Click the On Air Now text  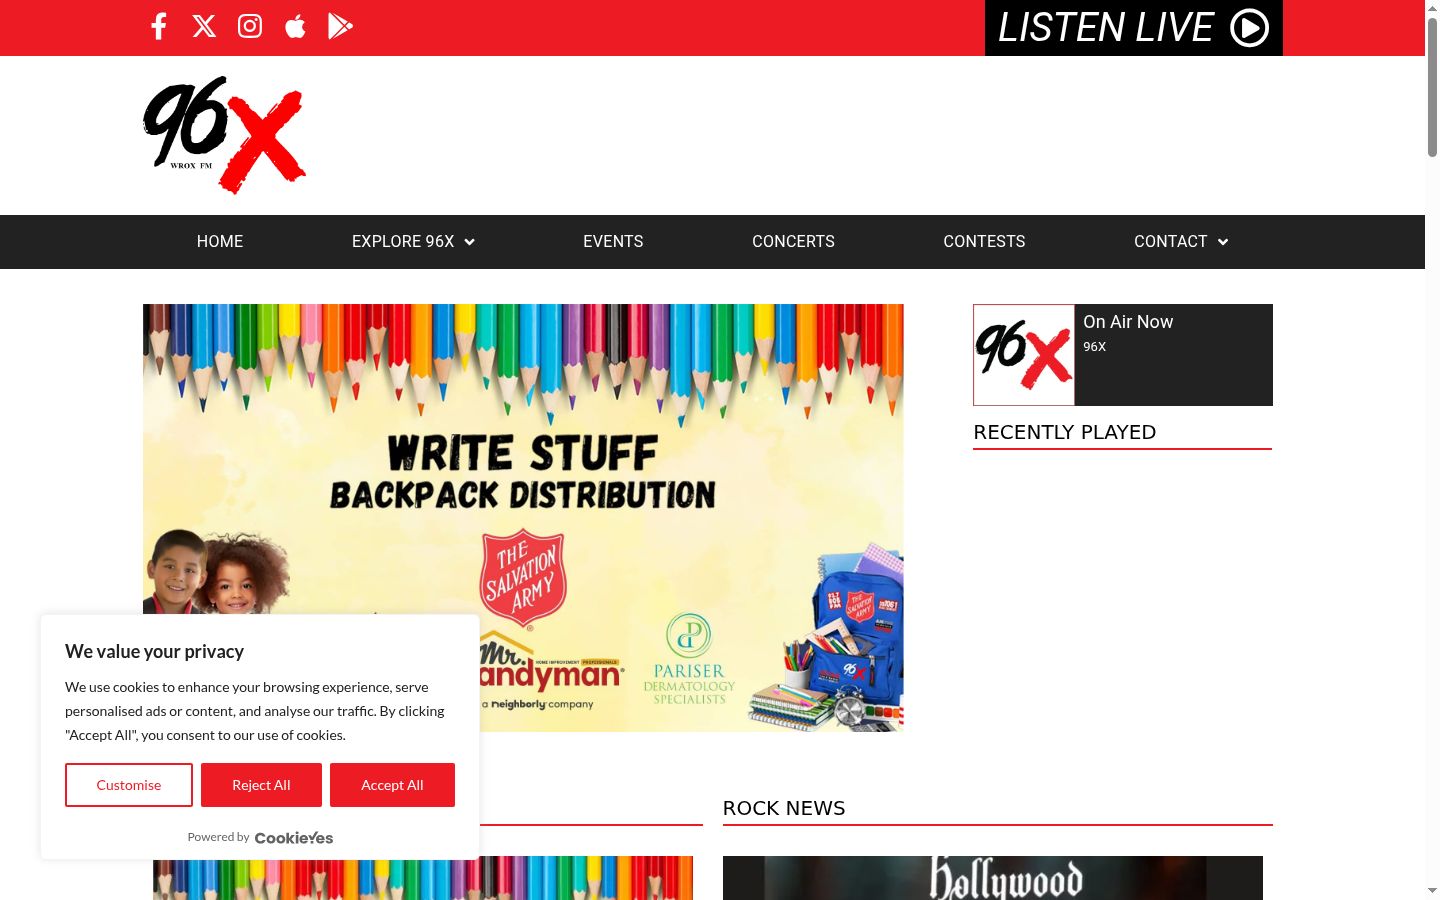[x=1128, y=322]
